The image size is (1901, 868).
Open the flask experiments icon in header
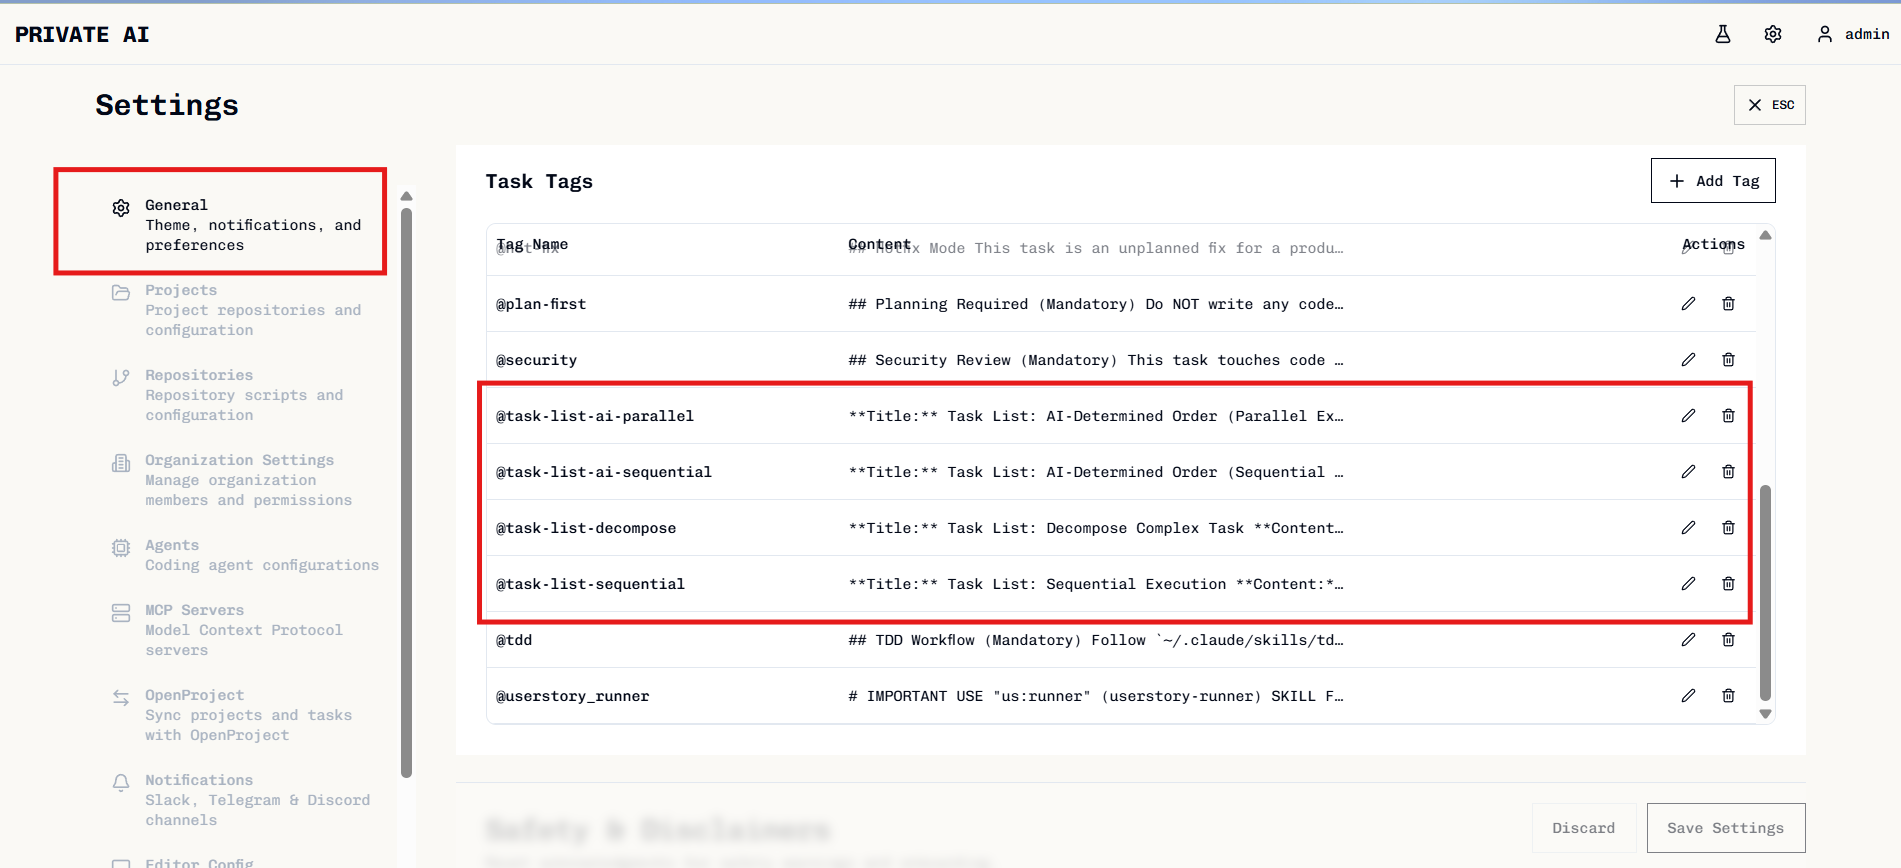click(x=1722, y=34)
